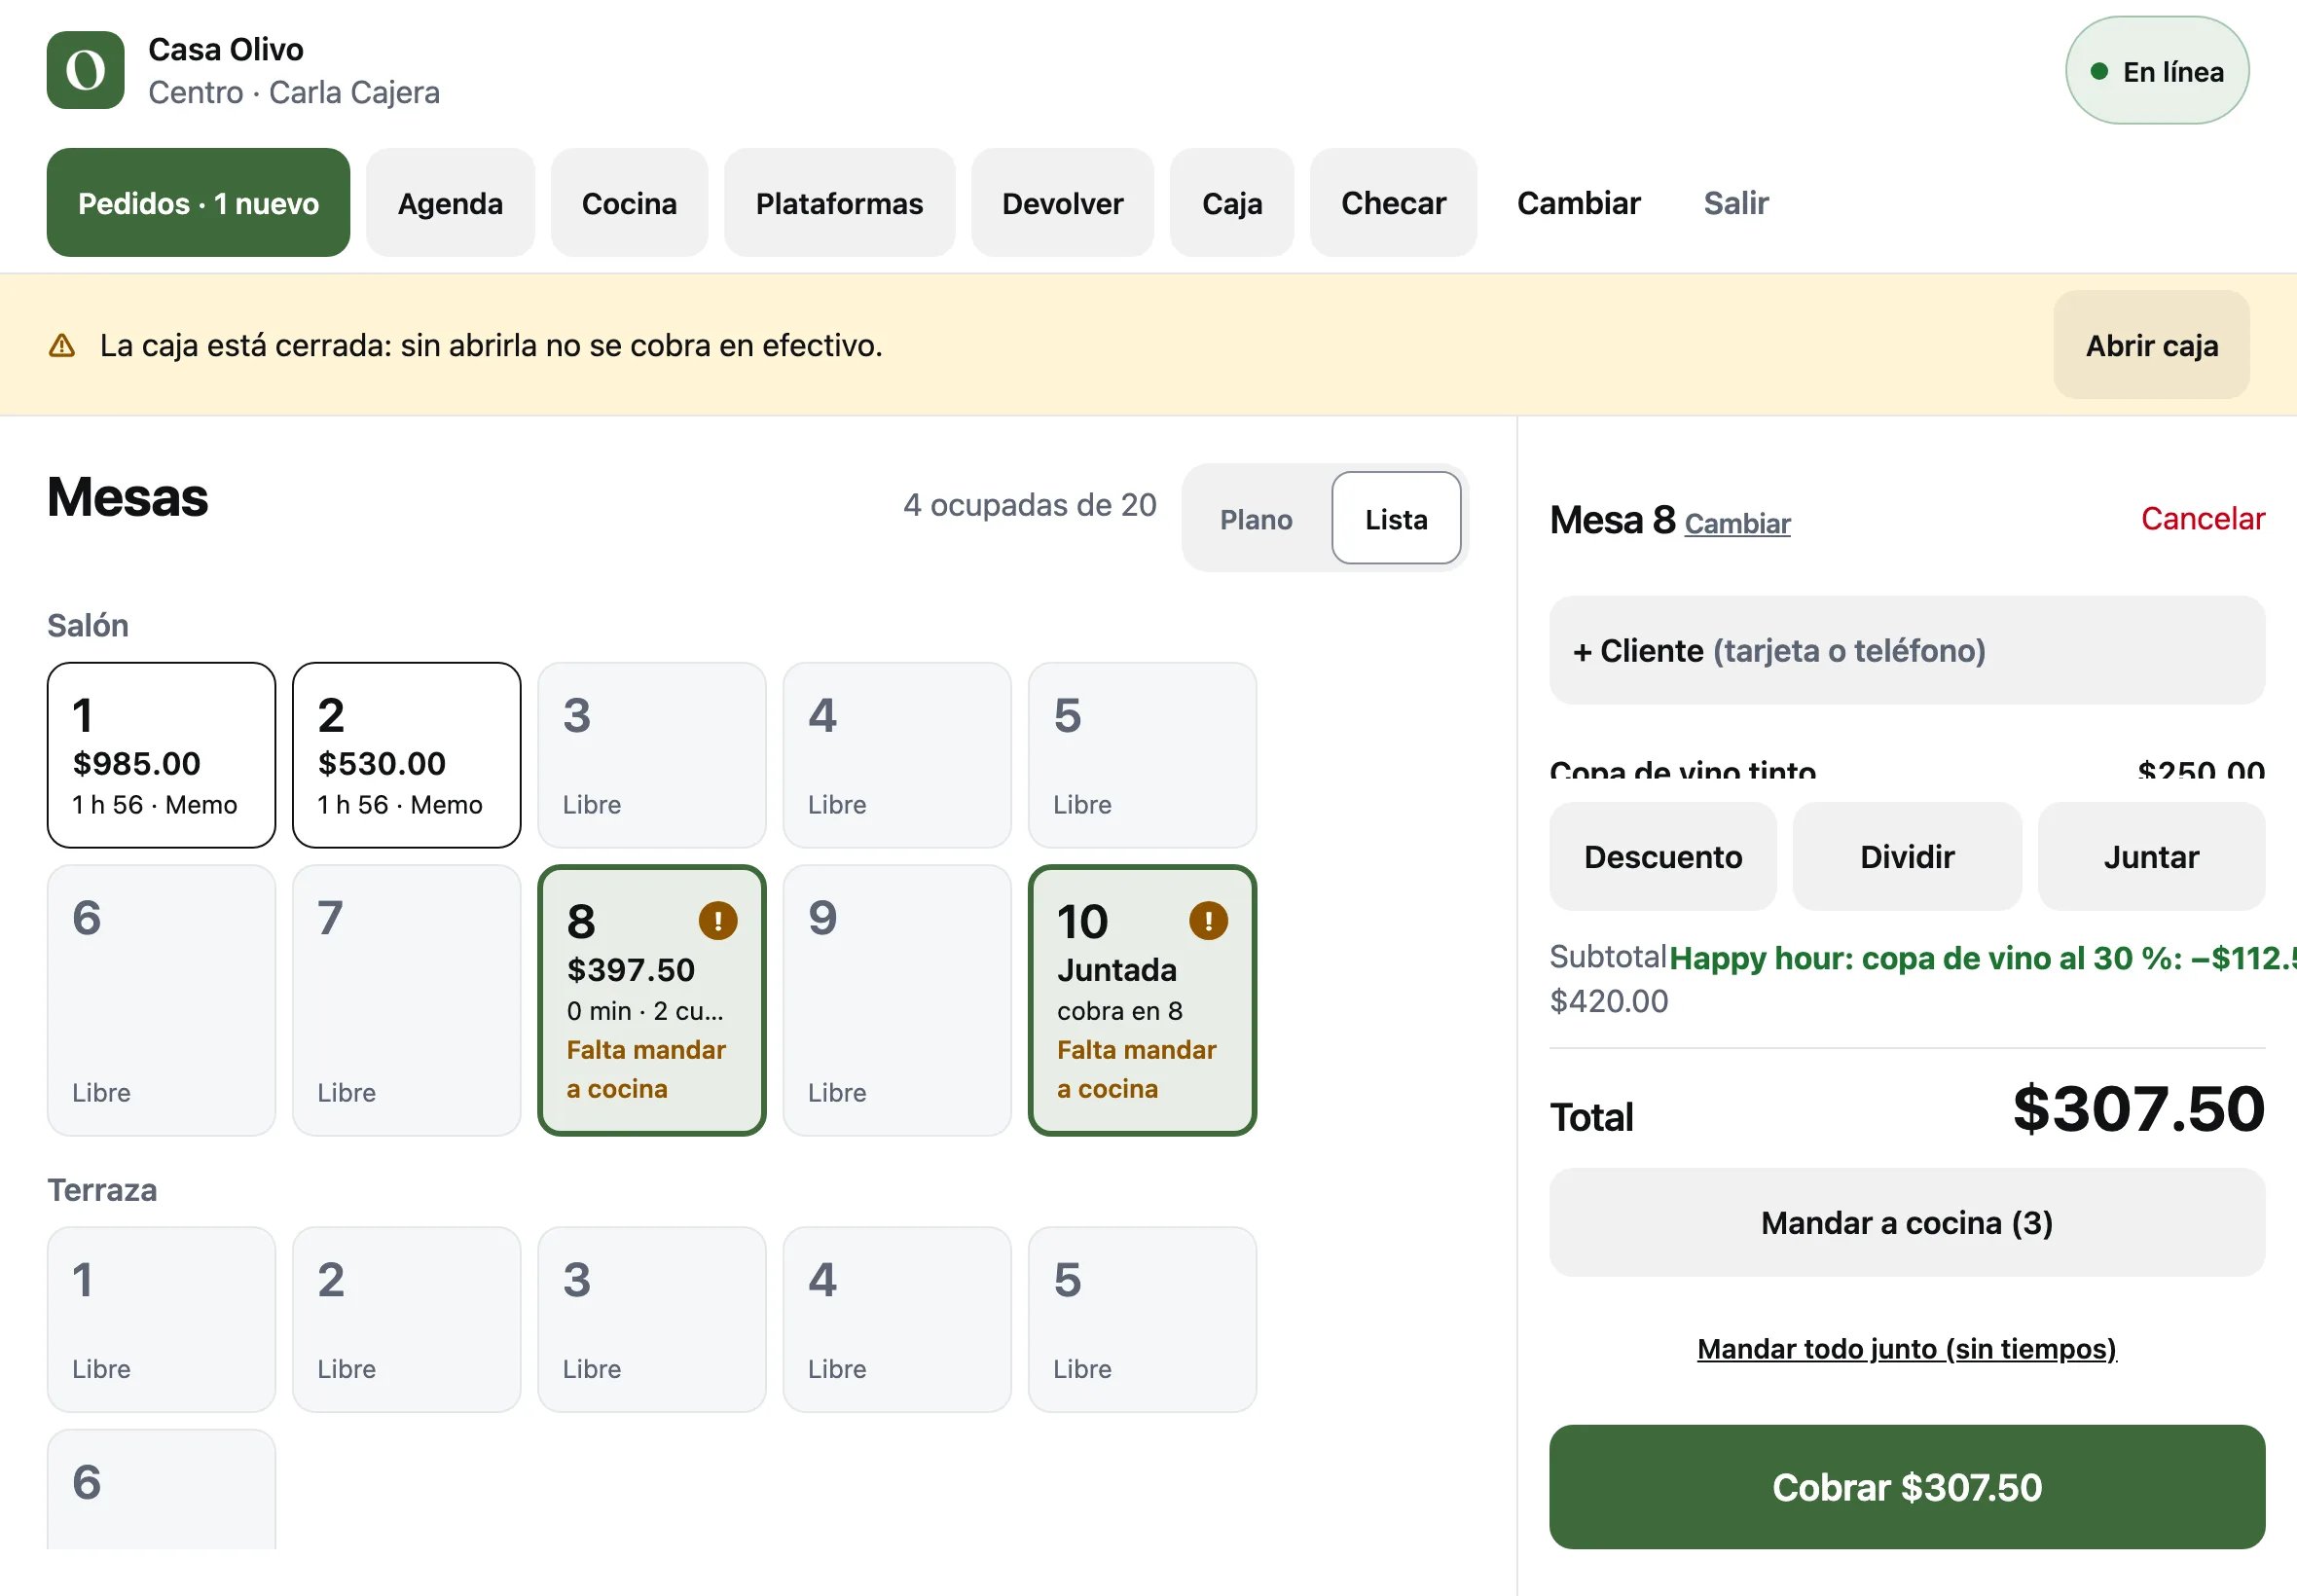Select Salón table 1 with $985.00

click(x=161, y=755)
